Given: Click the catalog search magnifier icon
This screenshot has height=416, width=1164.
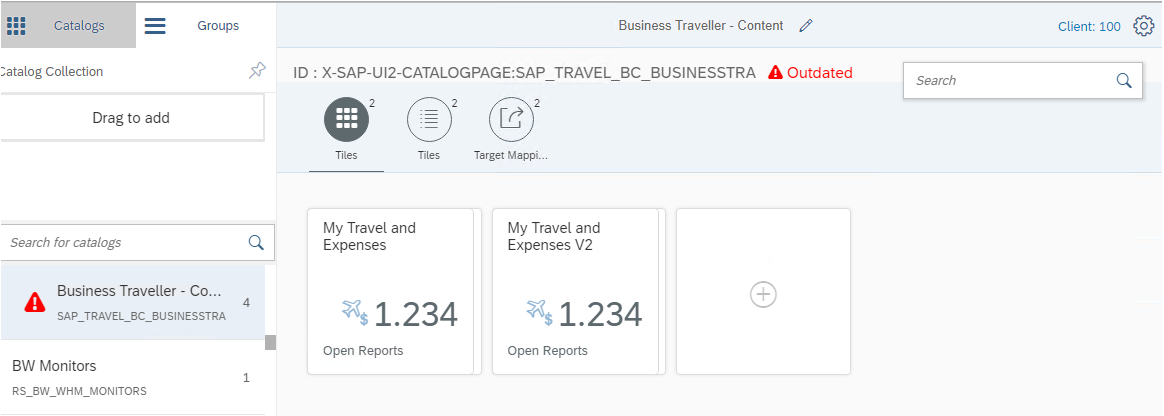Looking at the screenshot, I should coord(256,242).
